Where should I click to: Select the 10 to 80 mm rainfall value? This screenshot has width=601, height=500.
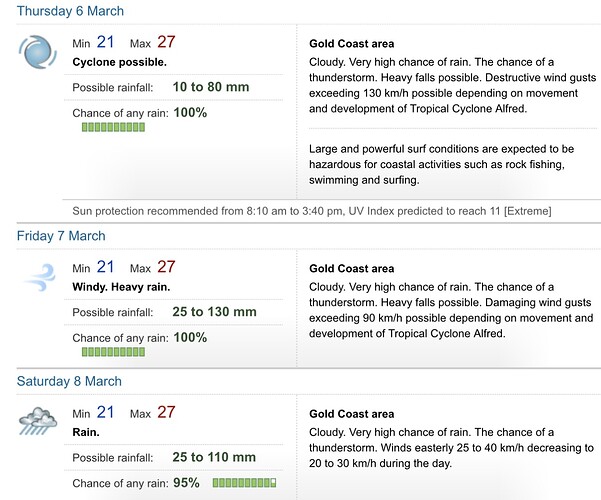pyautogui.click(x=211, y=87)
